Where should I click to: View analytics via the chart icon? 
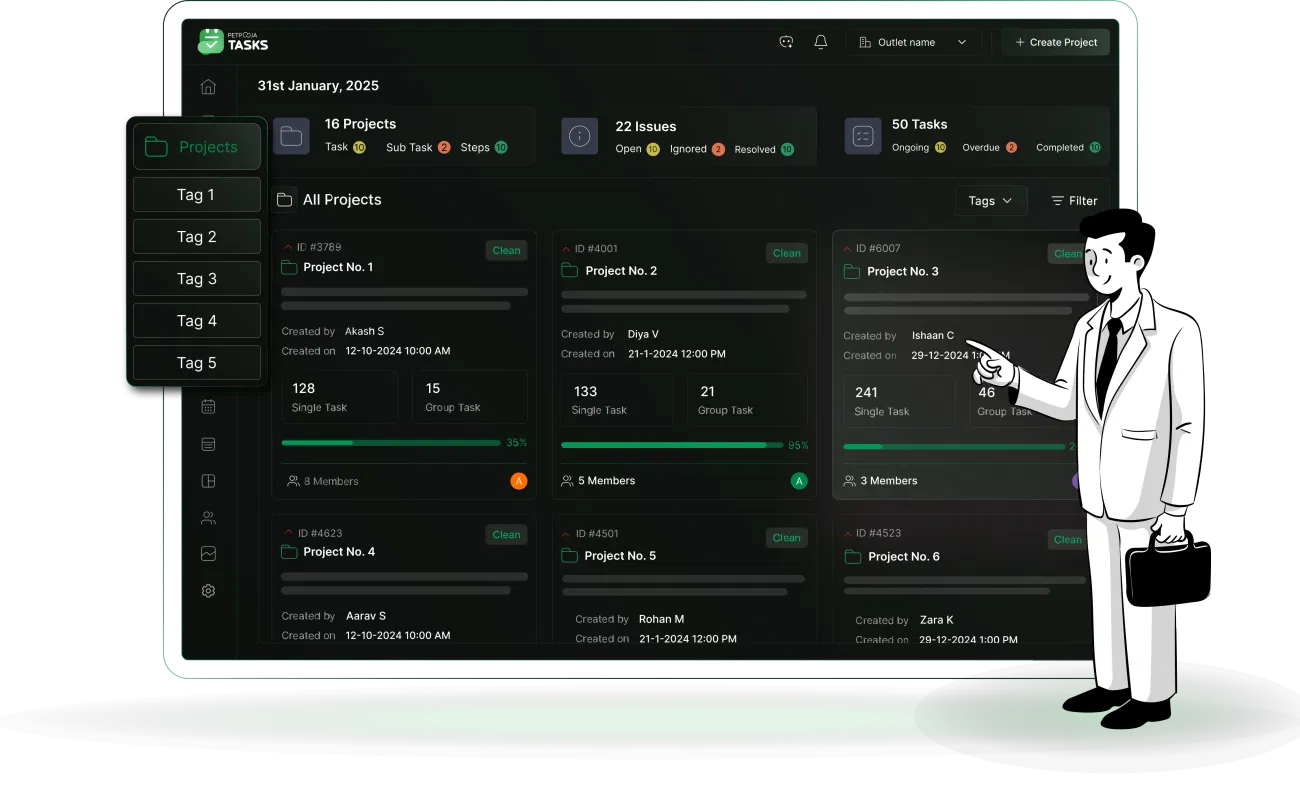click(x=208, y=553)
